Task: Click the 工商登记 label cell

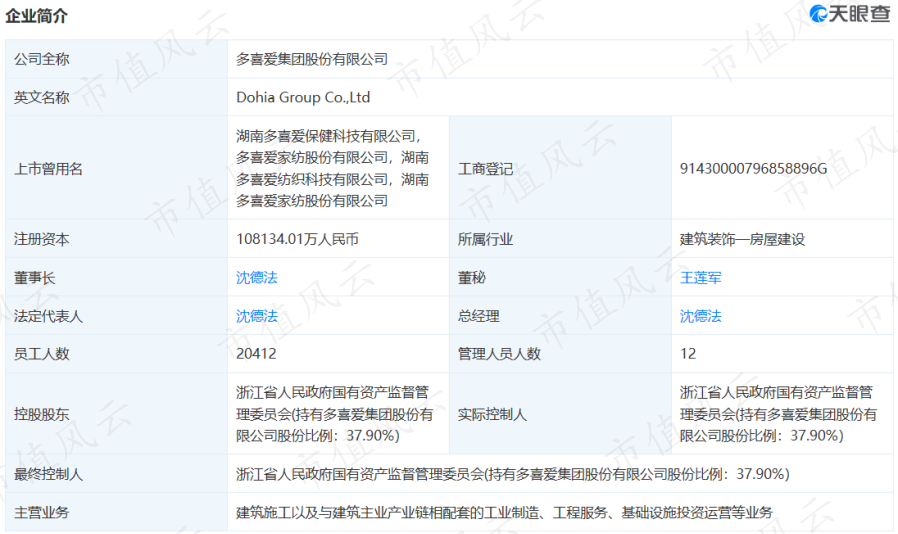Action: [560, 168]
